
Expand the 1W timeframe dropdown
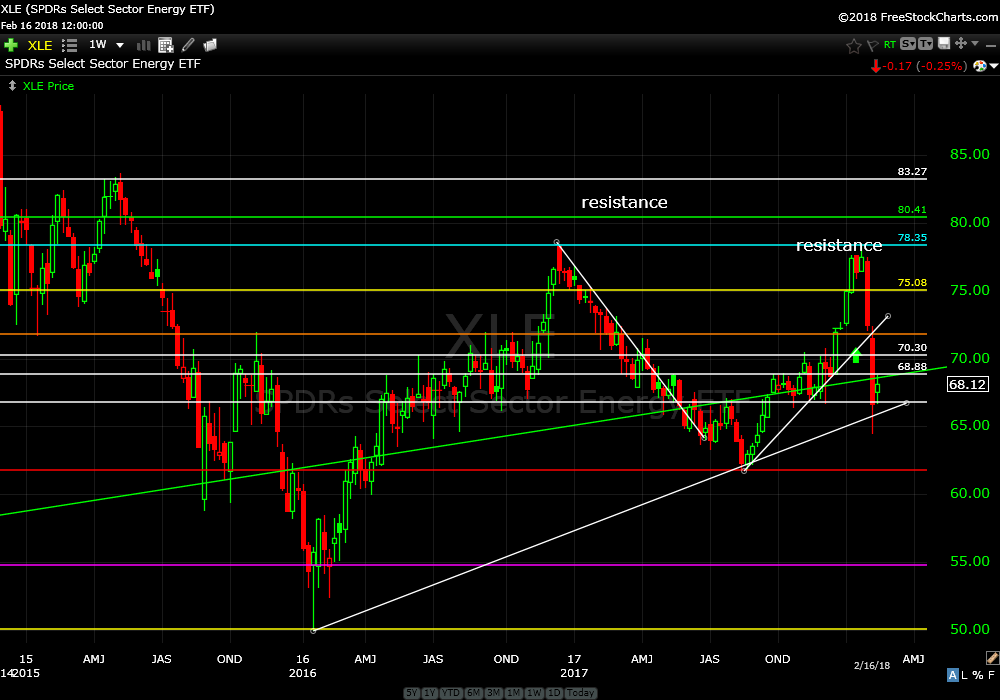(x=120, y=45)
